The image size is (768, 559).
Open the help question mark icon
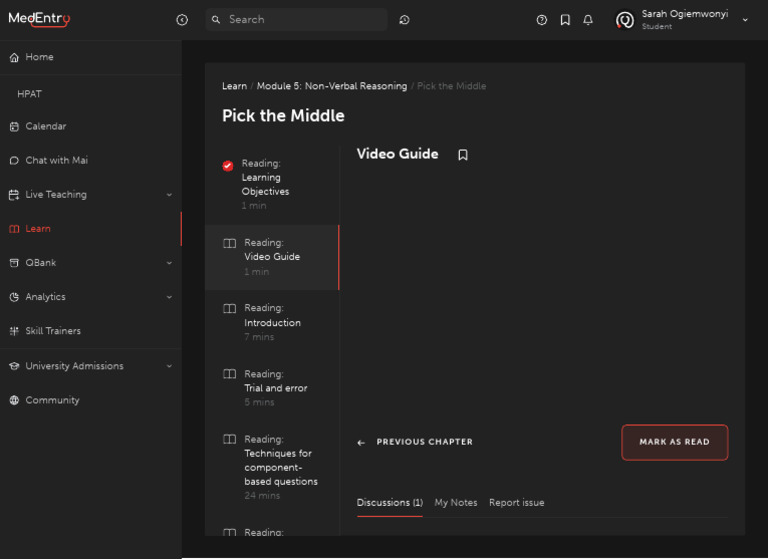click(541, 20)
